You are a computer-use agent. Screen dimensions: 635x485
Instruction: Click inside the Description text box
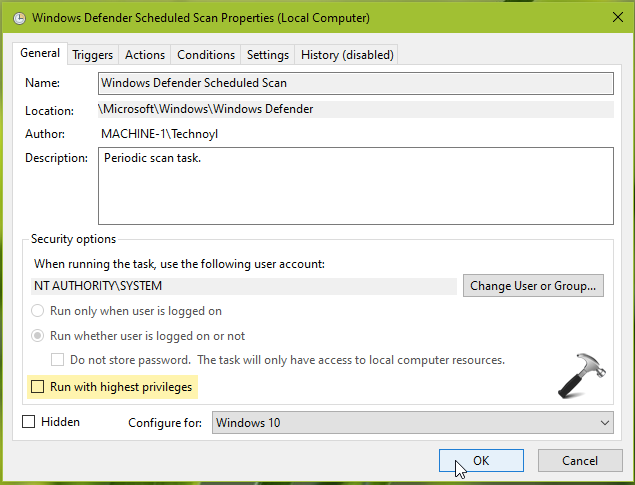[355, 186]
